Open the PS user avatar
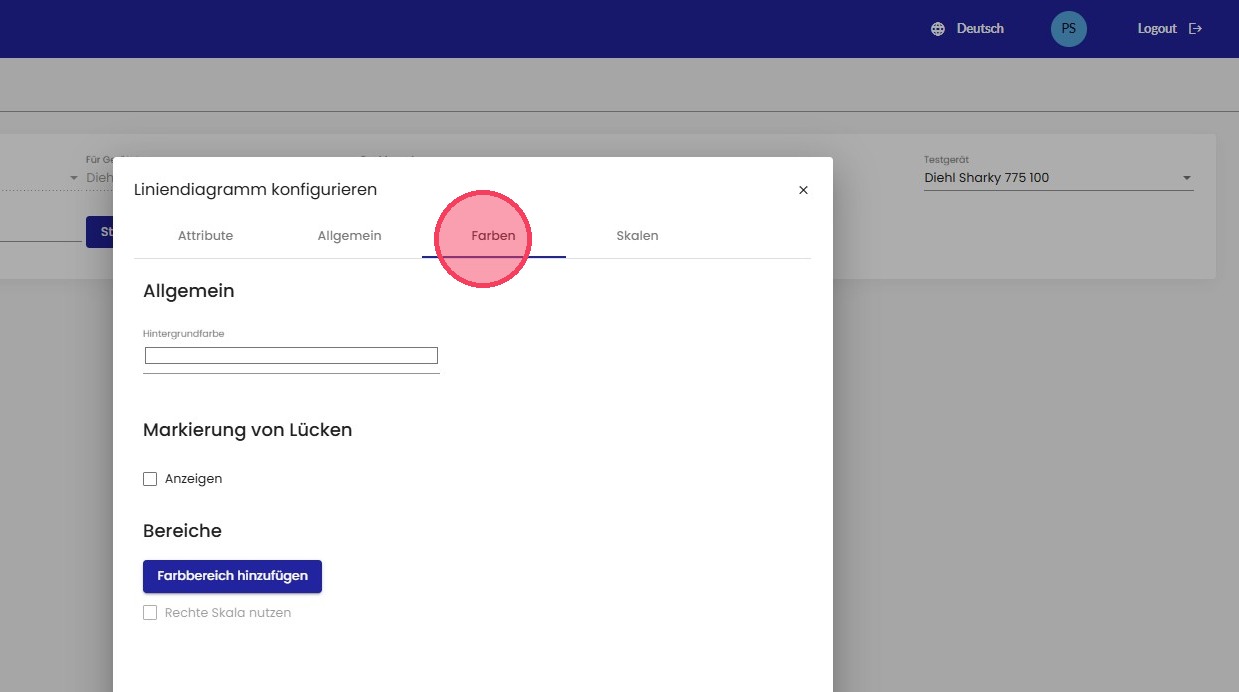 [x=1068, y=29]
